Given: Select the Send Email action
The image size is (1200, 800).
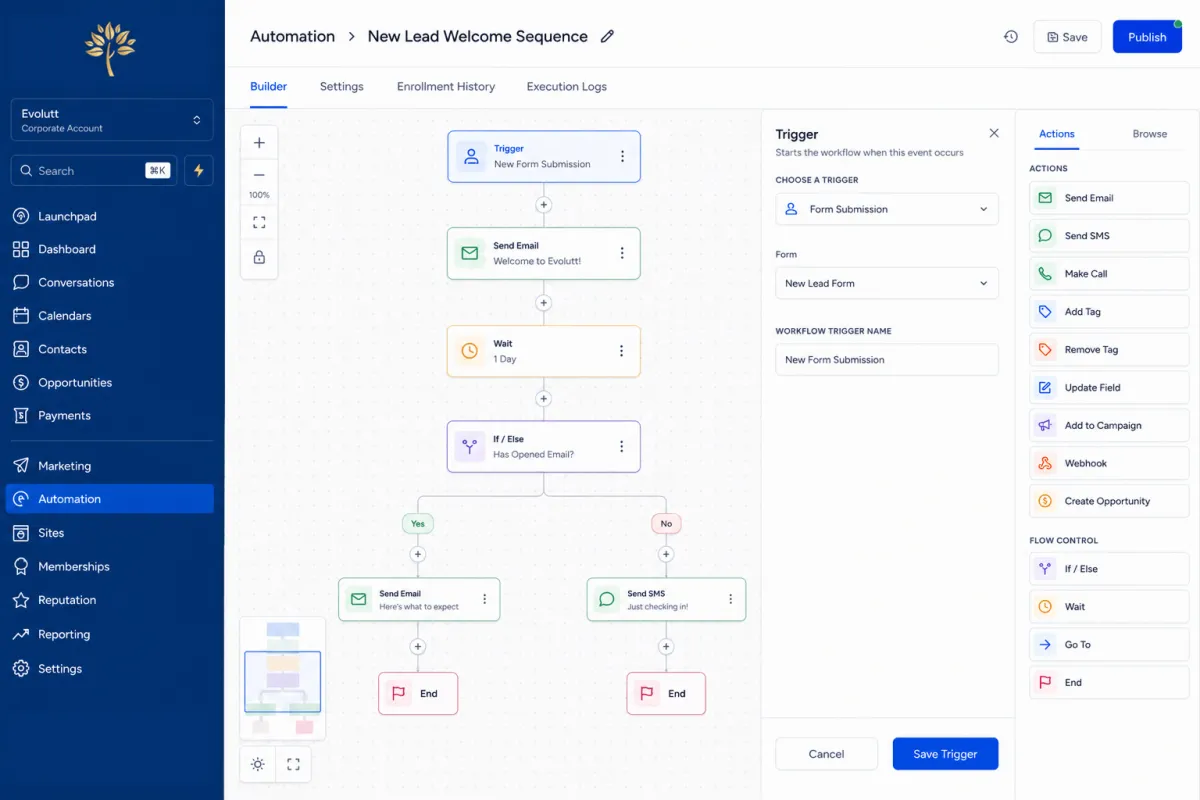Looking at the screenshot, I should tap(1109, 198).
